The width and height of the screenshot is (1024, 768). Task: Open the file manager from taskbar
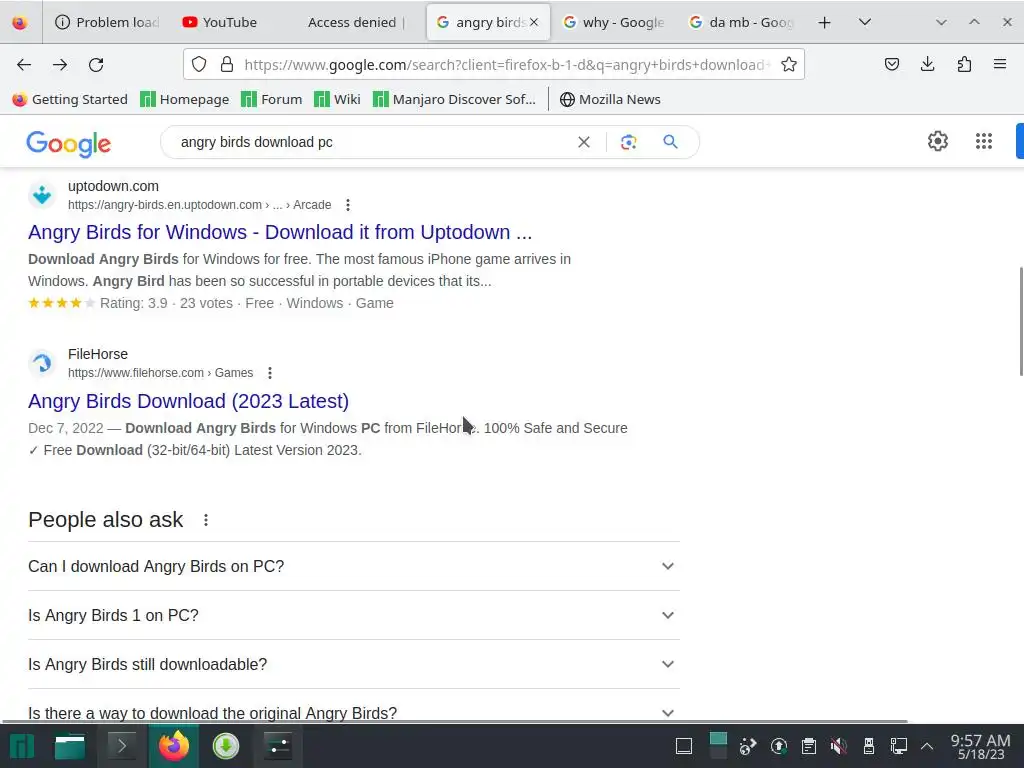coord(70,746)
